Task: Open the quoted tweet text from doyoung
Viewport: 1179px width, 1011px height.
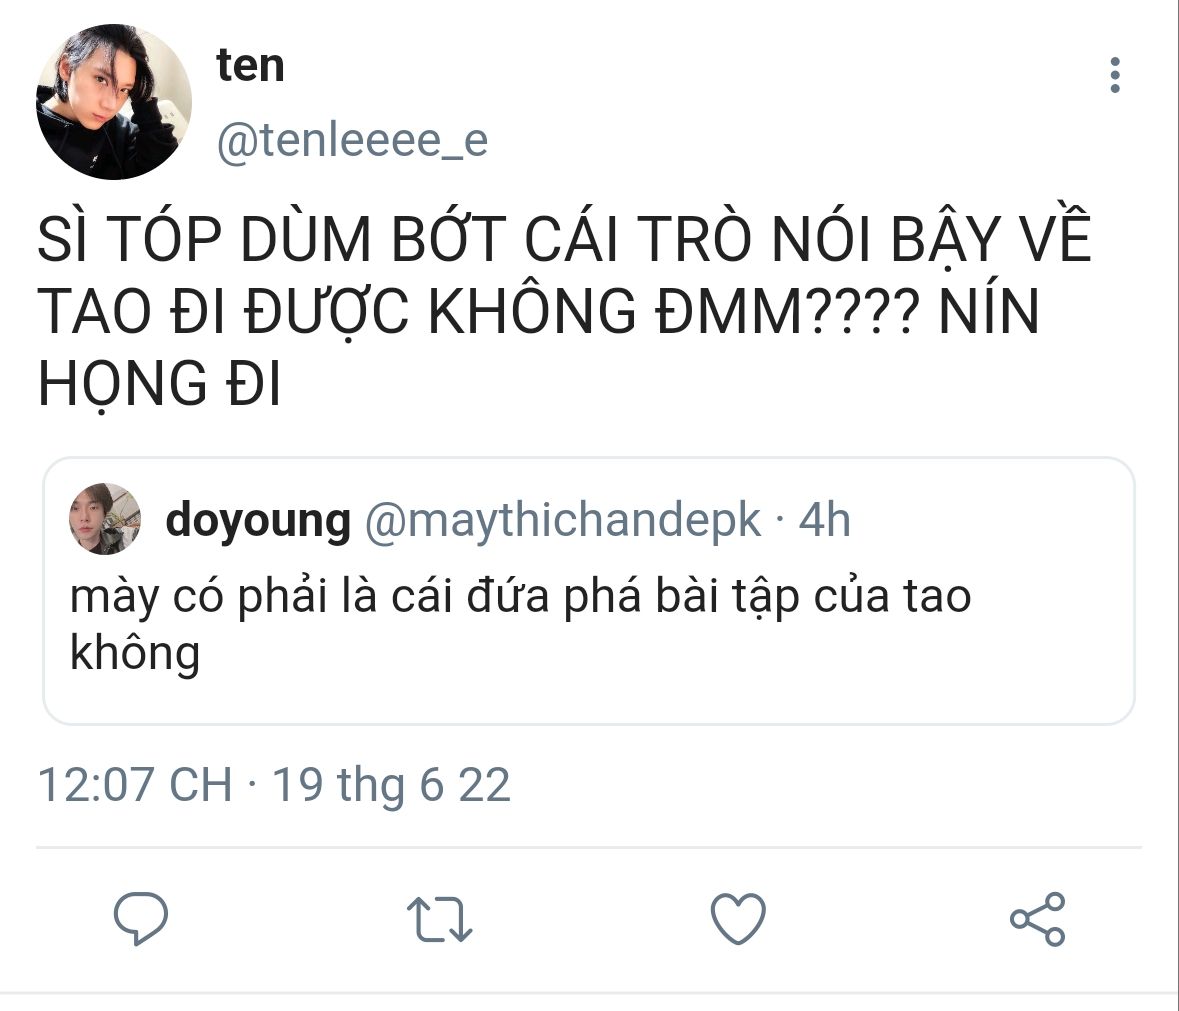Action: tap(520, 624)
